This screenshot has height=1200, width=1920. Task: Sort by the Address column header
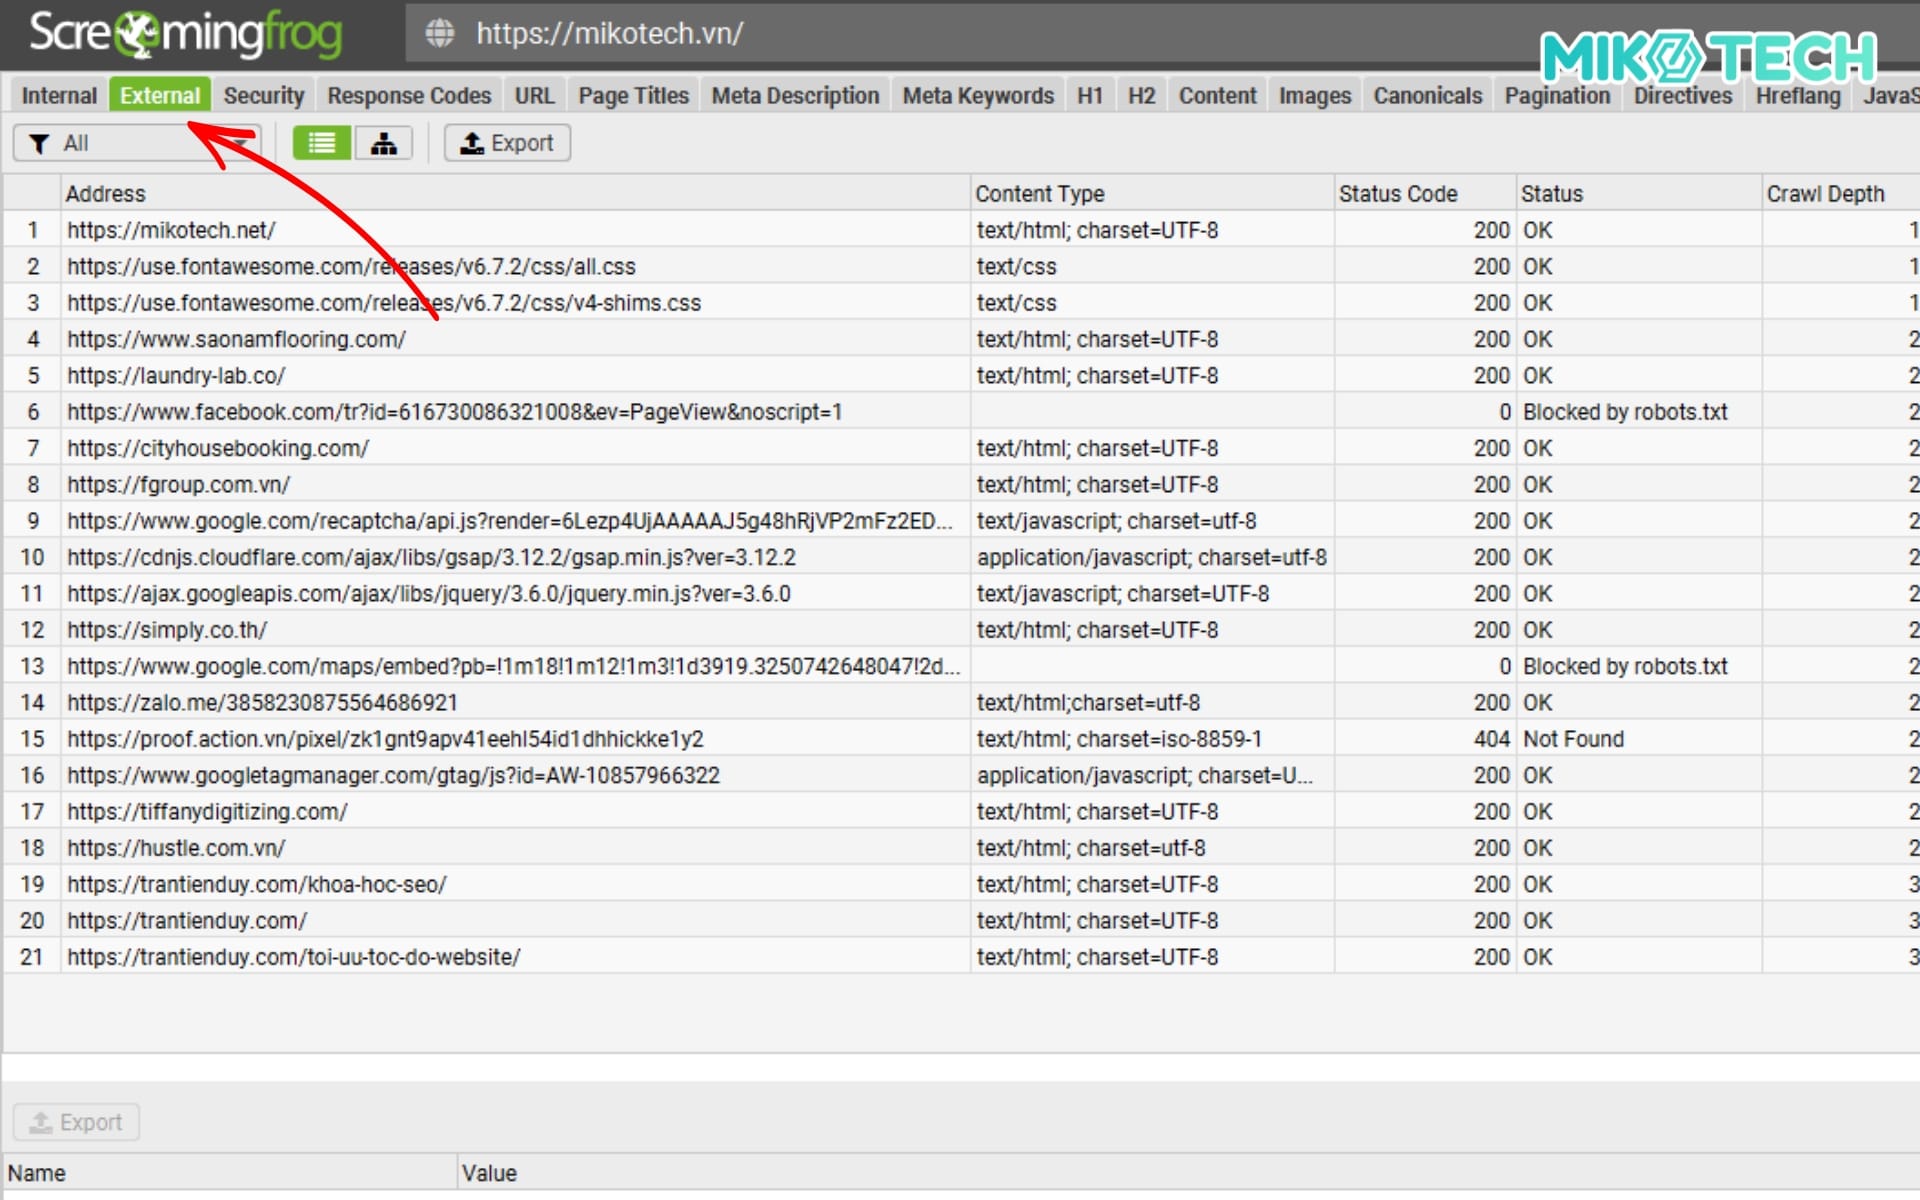[106, 194]
